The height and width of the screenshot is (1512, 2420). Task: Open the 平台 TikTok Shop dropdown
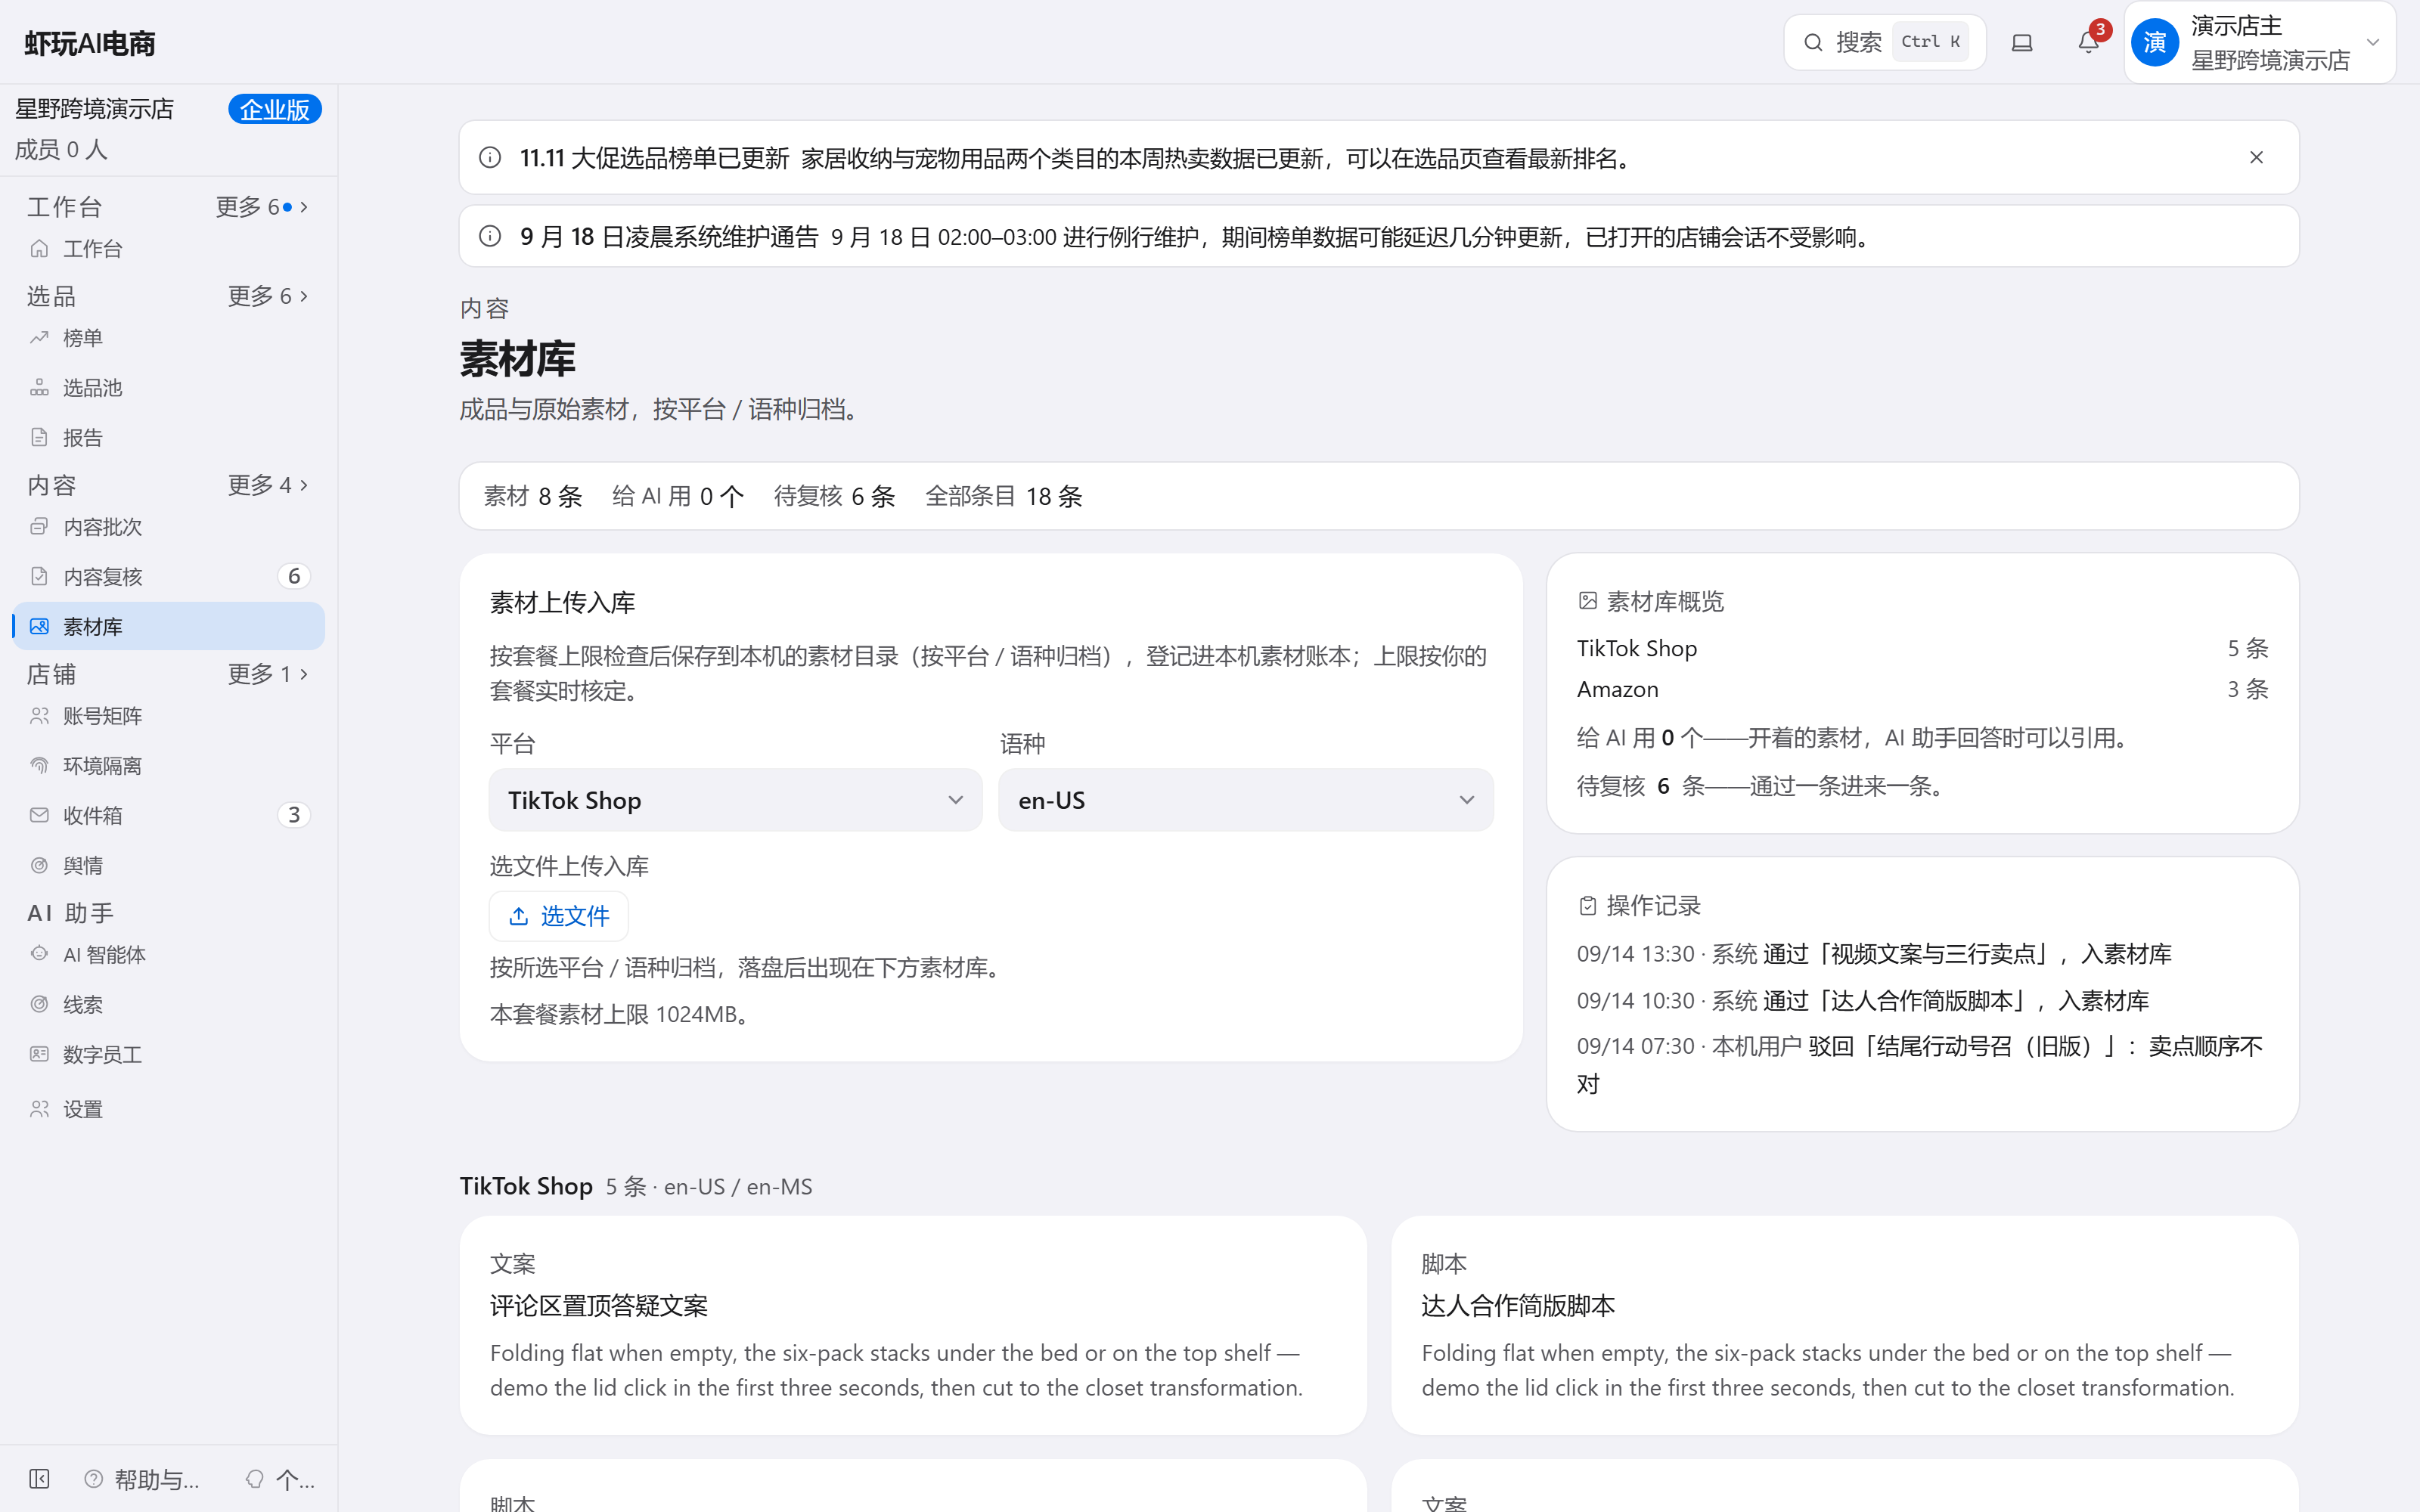click(x=735, y=800)
